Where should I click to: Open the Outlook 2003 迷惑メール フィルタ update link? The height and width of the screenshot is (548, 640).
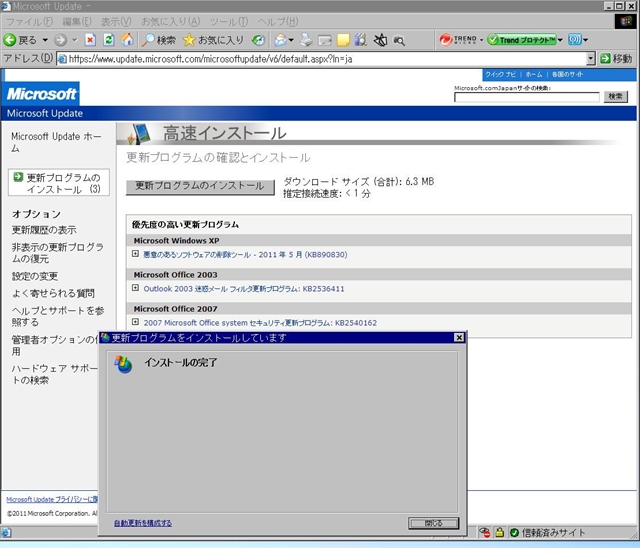tap(244, 288)
